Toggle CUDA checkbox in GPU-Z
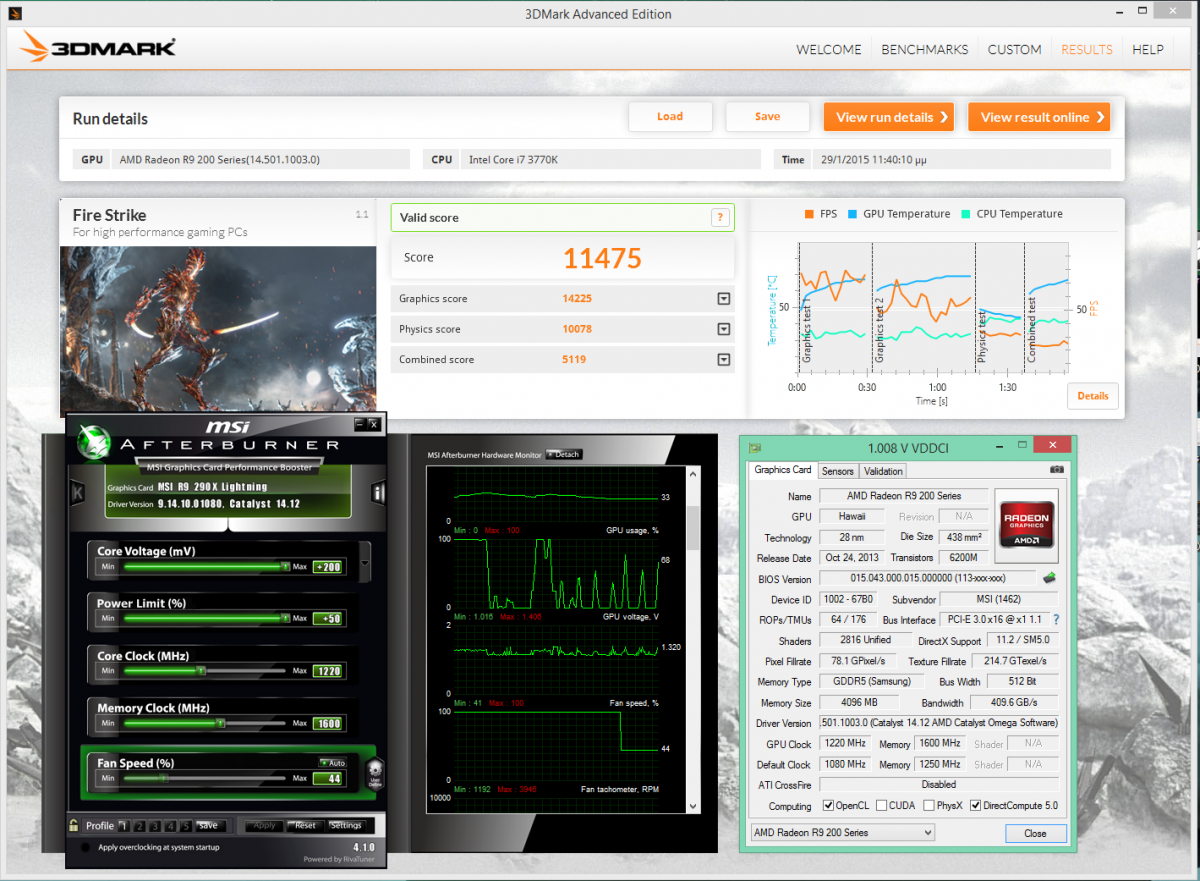 (880, 806)
